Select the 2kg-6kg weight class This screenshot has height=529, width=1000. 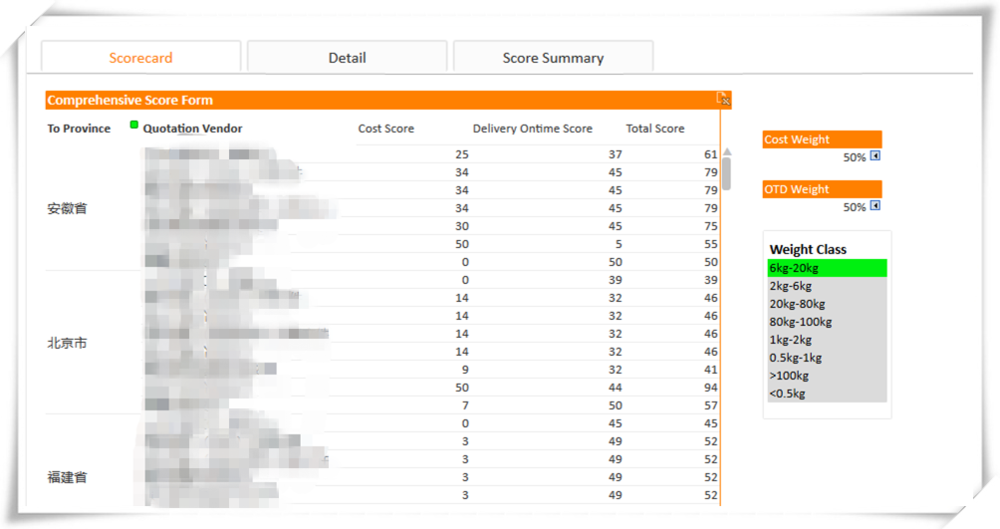826,286
